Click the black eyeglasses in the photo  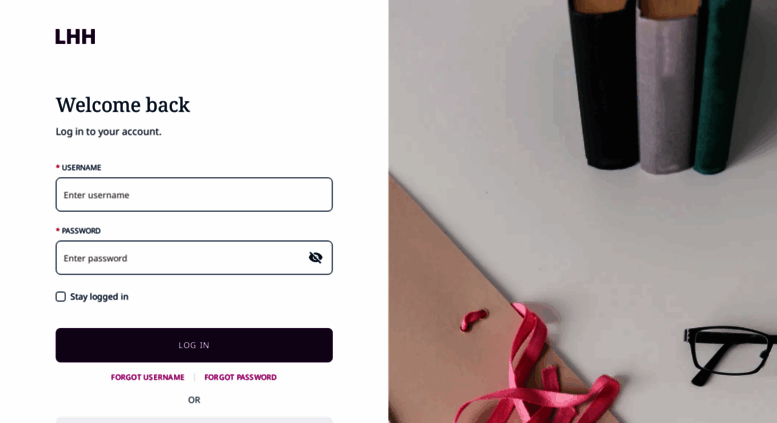[x=728, y=353]
